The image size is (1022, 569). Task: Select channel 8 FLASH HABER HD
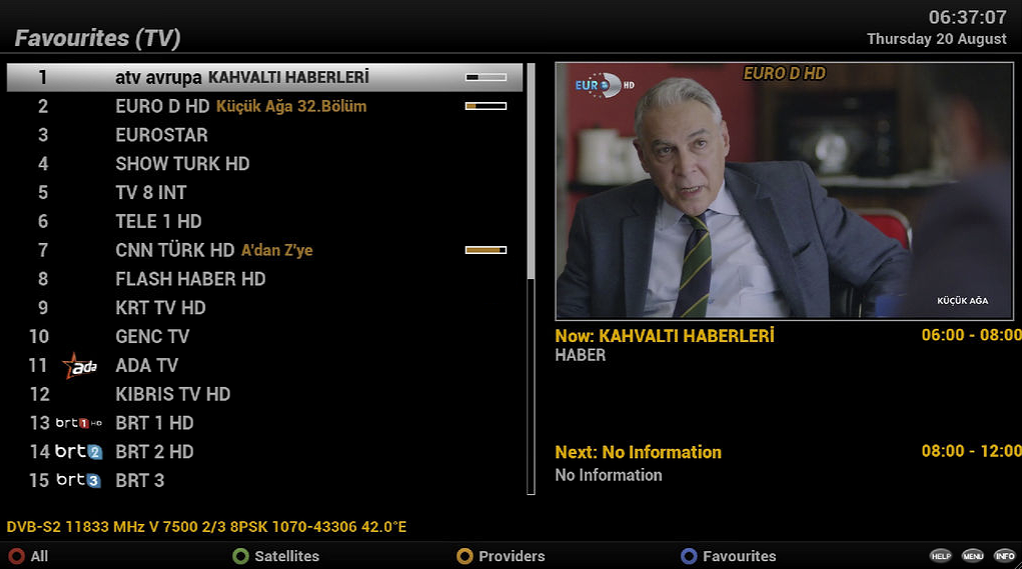265,279
